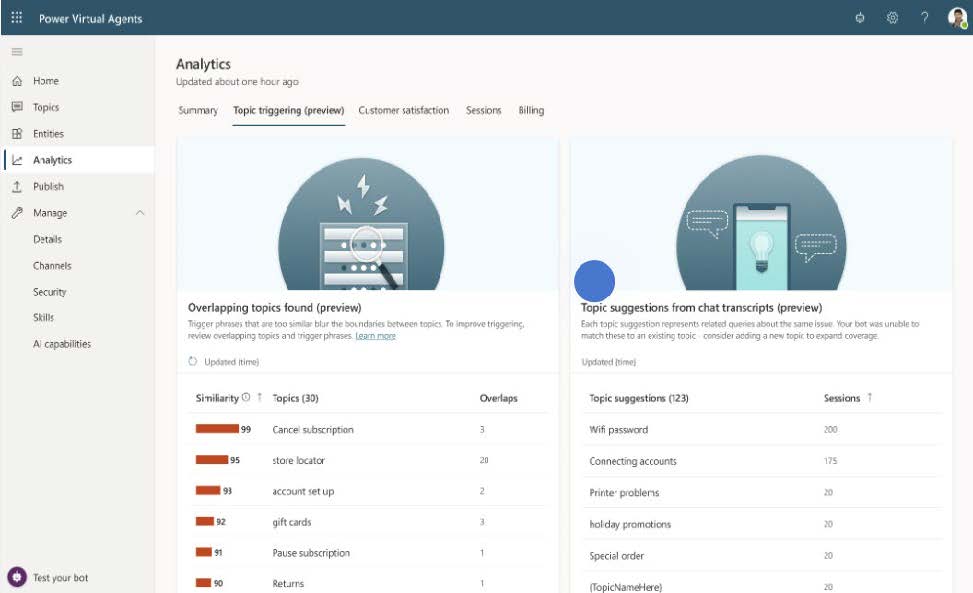Click the Overlapping topics illustration

361,224
